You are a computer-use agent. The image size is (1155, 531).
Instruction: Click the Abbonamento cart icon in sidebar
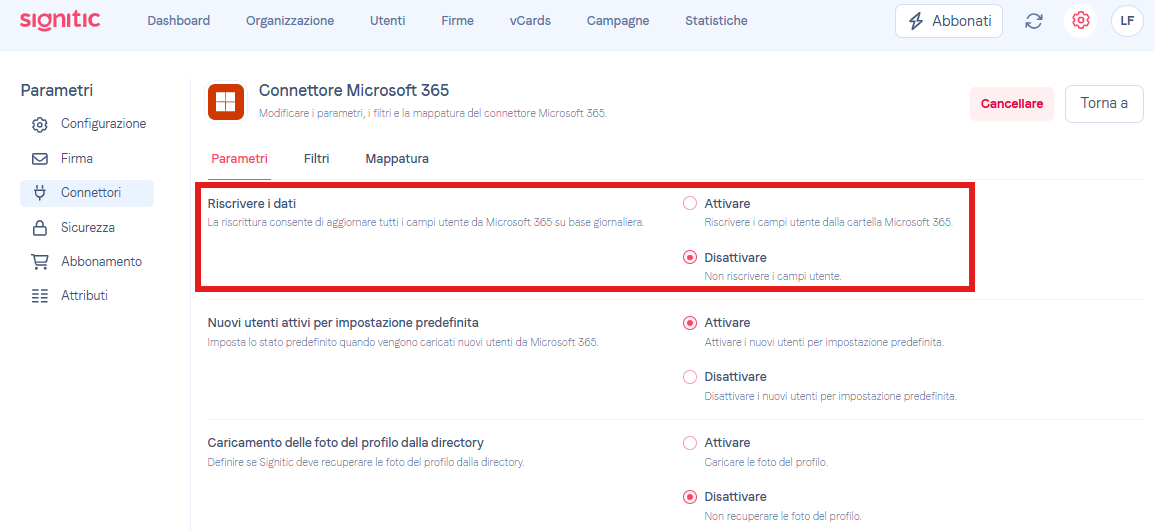(40, 262)
